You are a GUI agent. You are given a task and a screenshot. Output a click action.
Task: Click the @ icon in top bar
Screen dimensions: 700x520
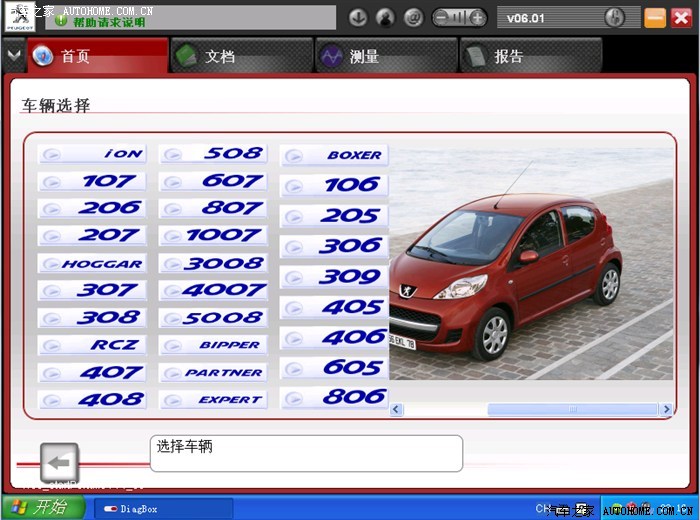click(413, 17)
